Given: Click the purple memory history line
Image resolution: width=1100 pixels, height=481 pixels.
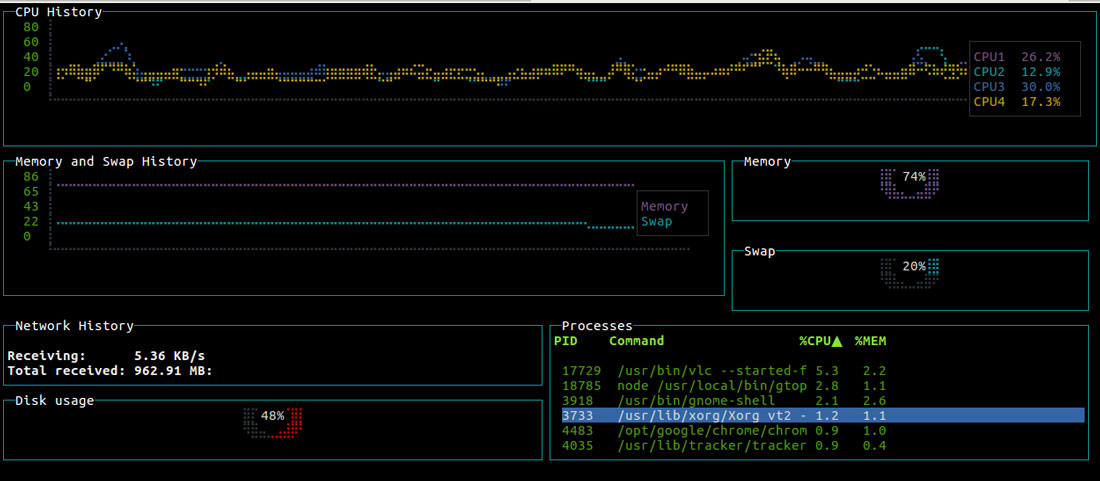Looking at the screenshot, I should [x=345, y=185].
